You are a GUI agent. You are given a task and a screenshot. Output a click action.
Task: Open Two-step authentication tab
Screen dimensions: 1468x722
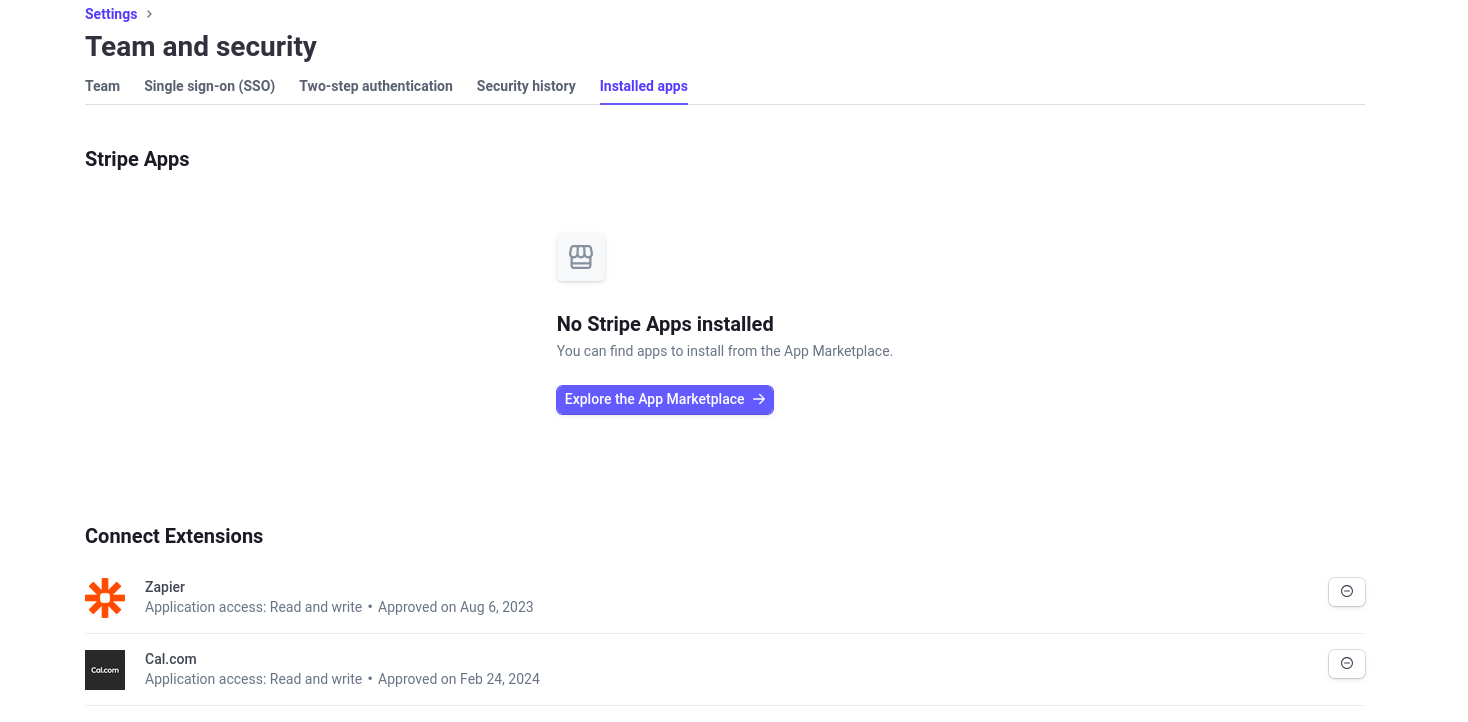(376, 87)
